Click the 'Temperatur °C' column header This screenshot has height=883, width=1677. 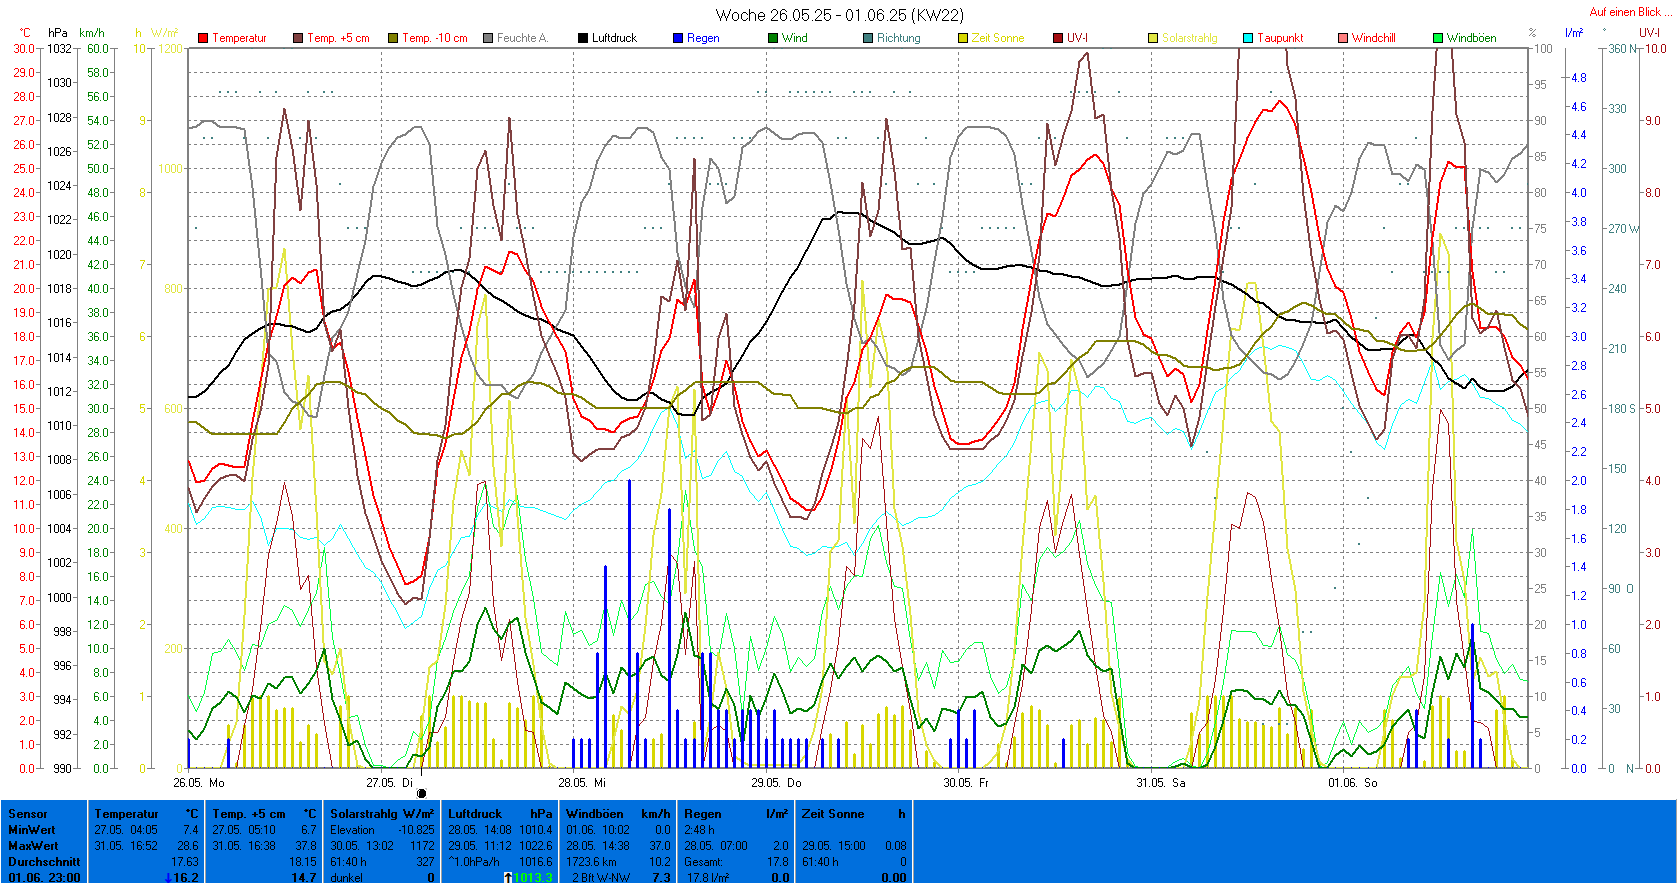click(x=146, y=814)
